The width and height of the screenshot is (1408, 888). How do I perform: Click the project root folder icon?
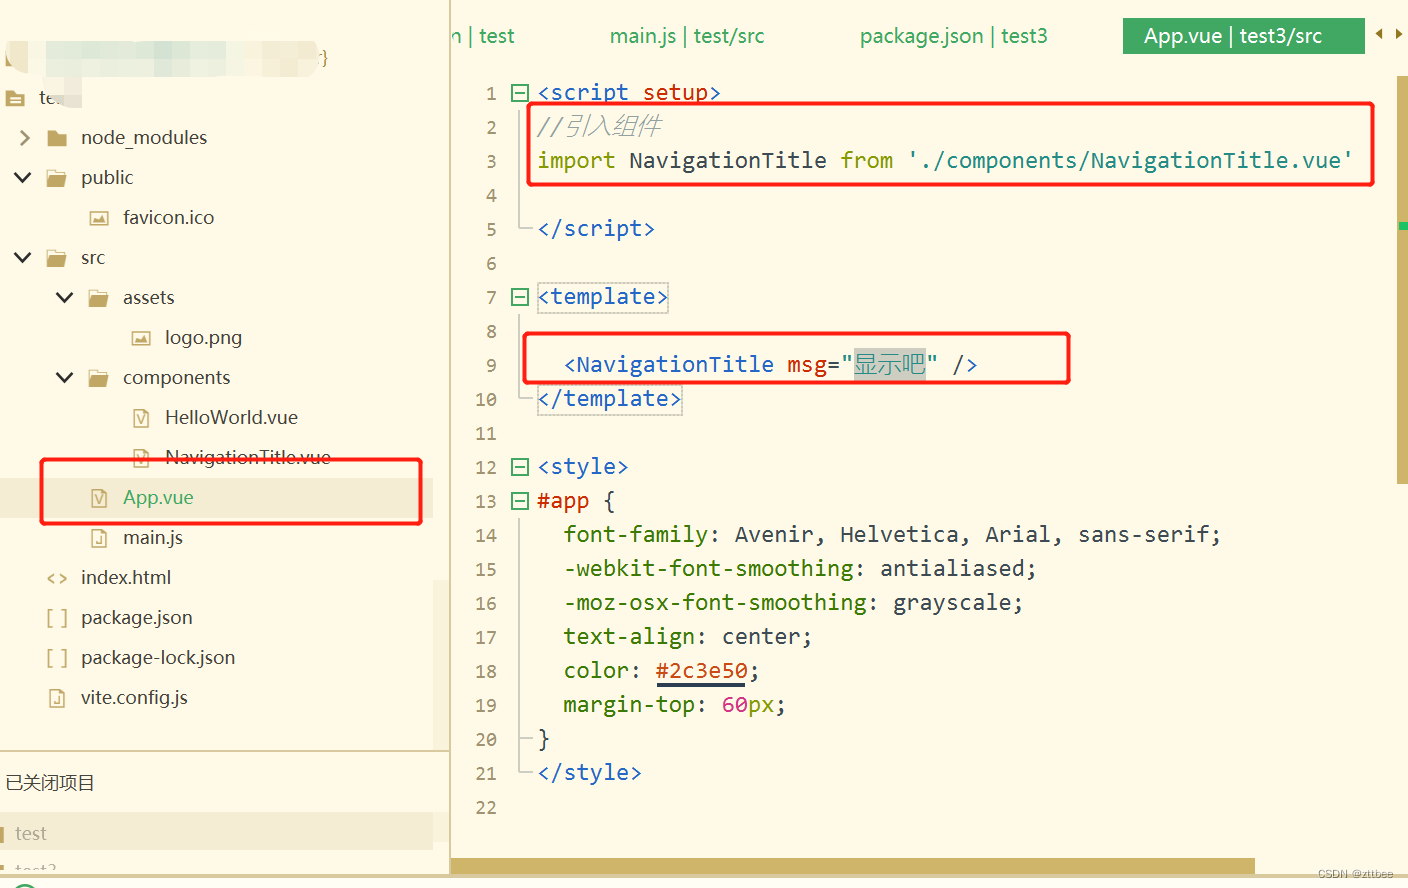coord(15,98)
